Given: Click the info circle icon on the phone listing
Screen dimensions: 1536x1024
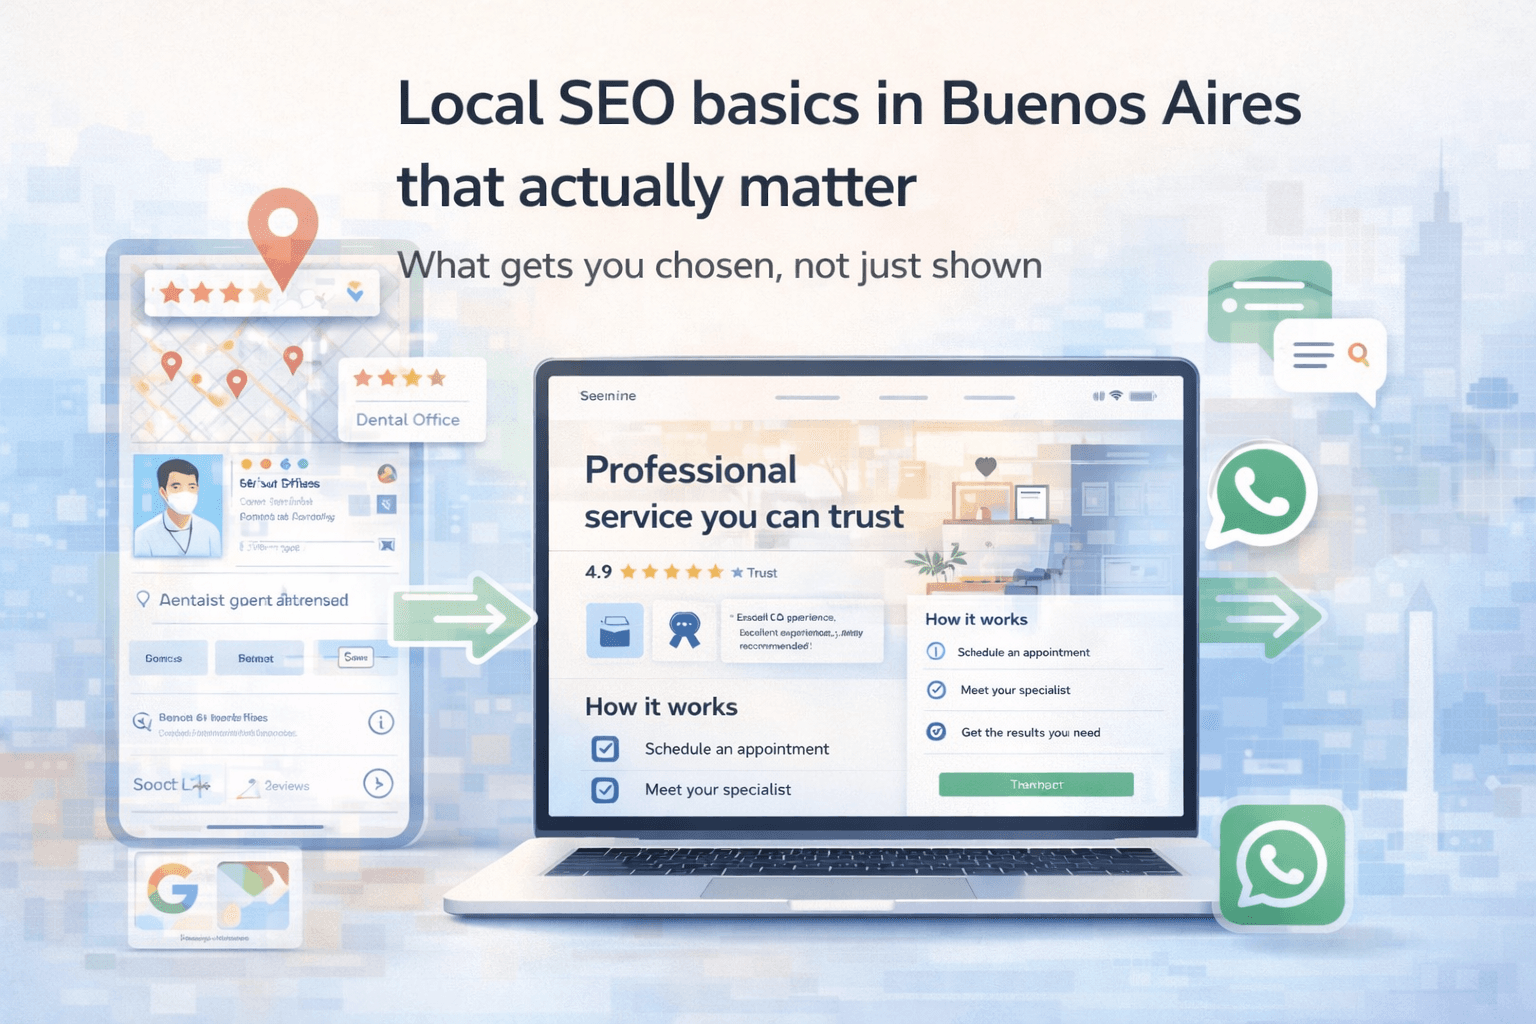Looking at the screenshot, I should (x=381, y=723).
